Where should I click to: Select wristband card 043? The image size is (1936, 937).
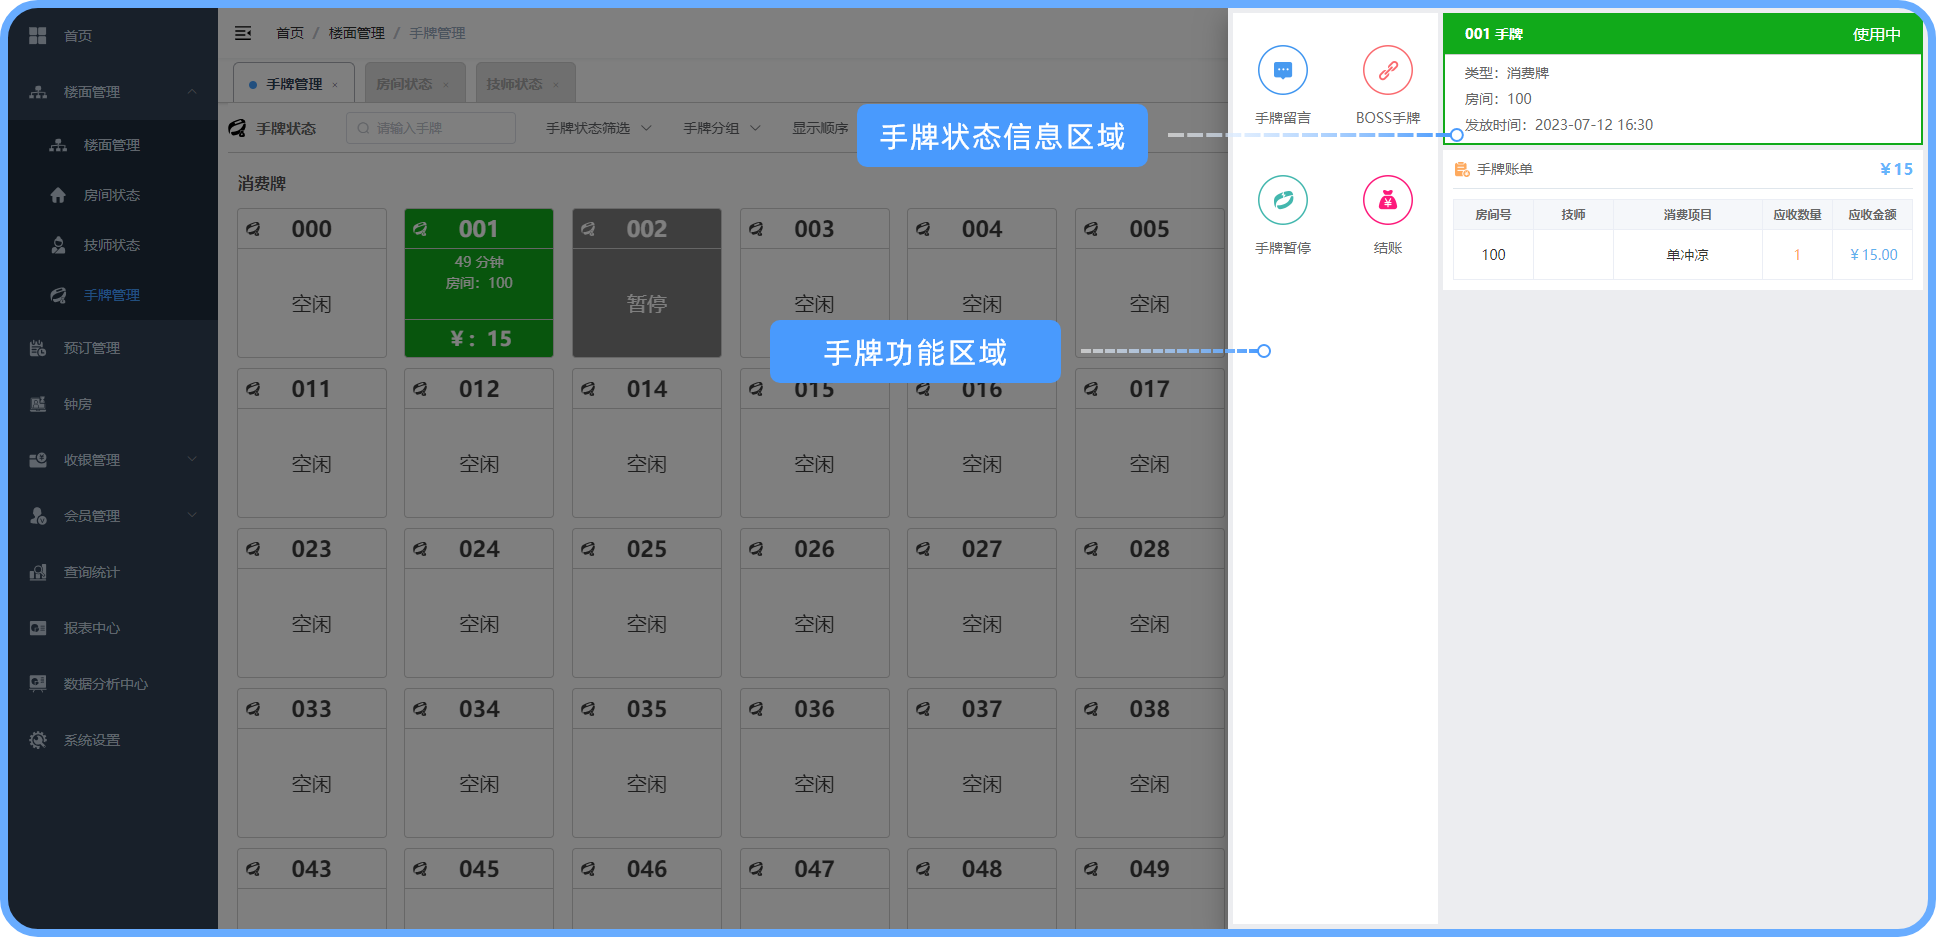(312, 889)
